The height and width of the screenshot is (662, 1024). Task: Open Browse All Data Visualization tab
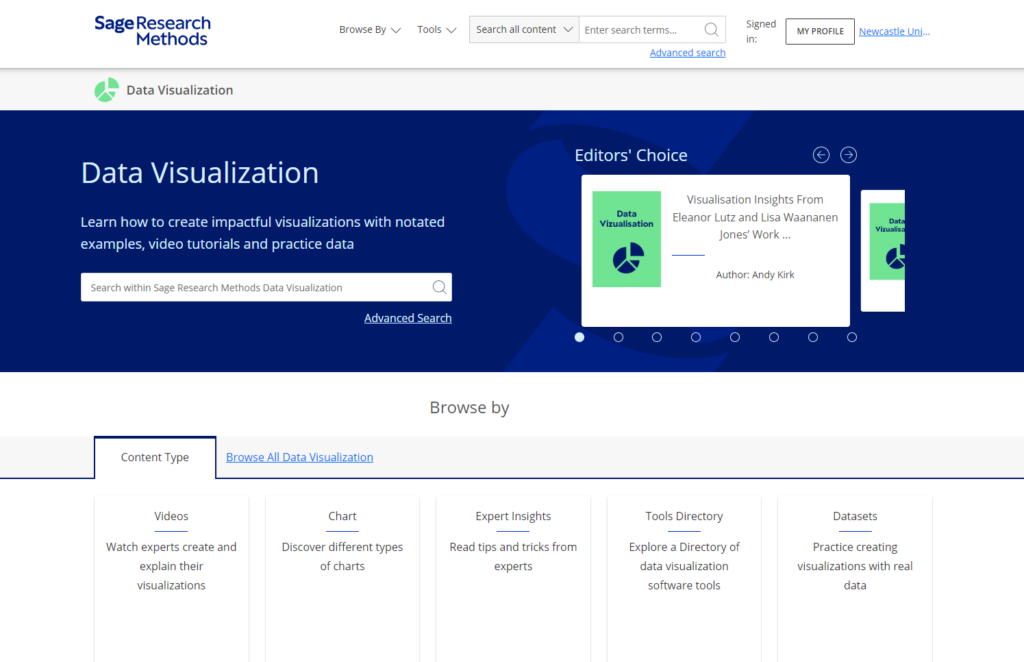point(299,458)
